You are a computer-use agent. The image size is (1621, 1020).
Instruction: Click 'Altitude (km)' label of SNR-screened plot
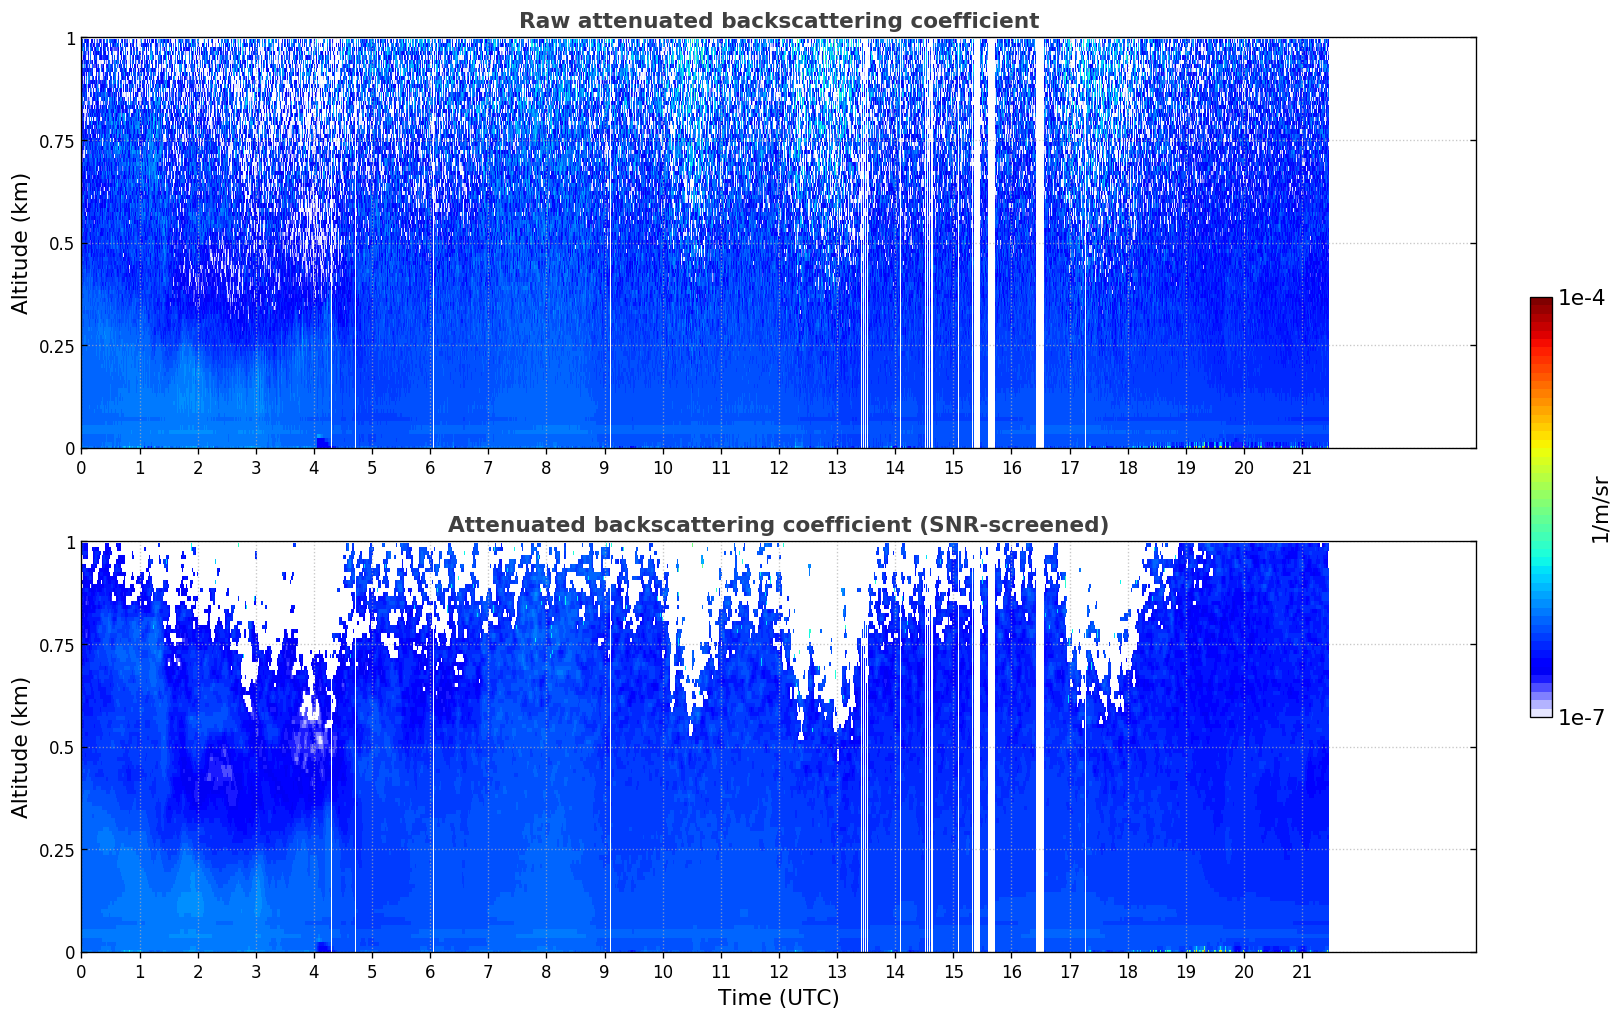(x=21, y=747)
